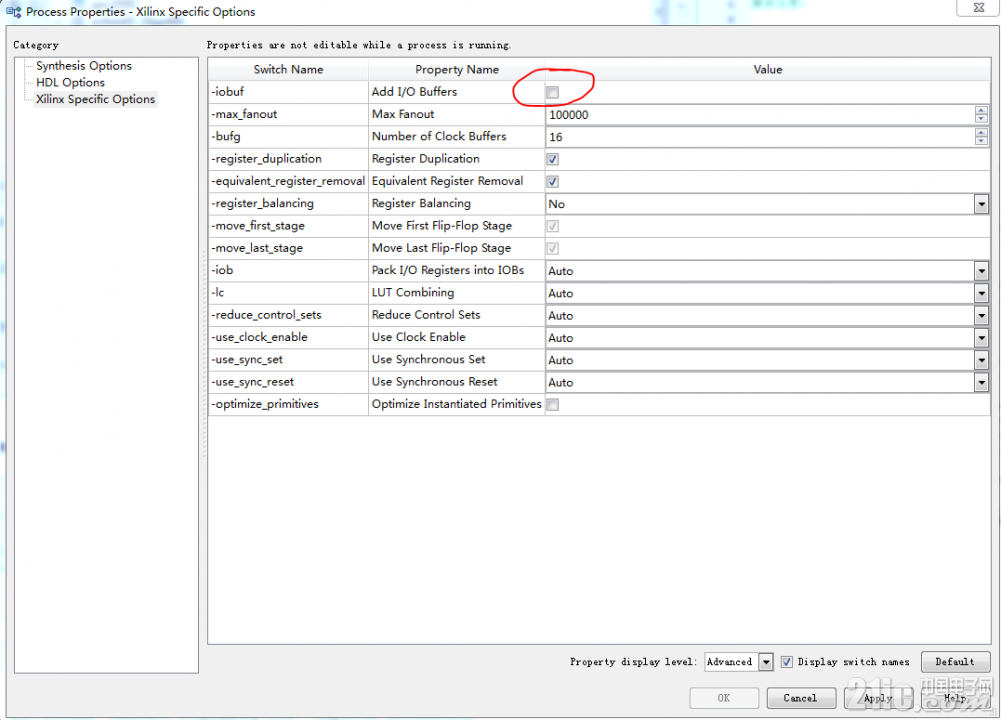Click the Switch Name column header
Viewport: 1001px width, 720px height.
[x=289, y=70]
